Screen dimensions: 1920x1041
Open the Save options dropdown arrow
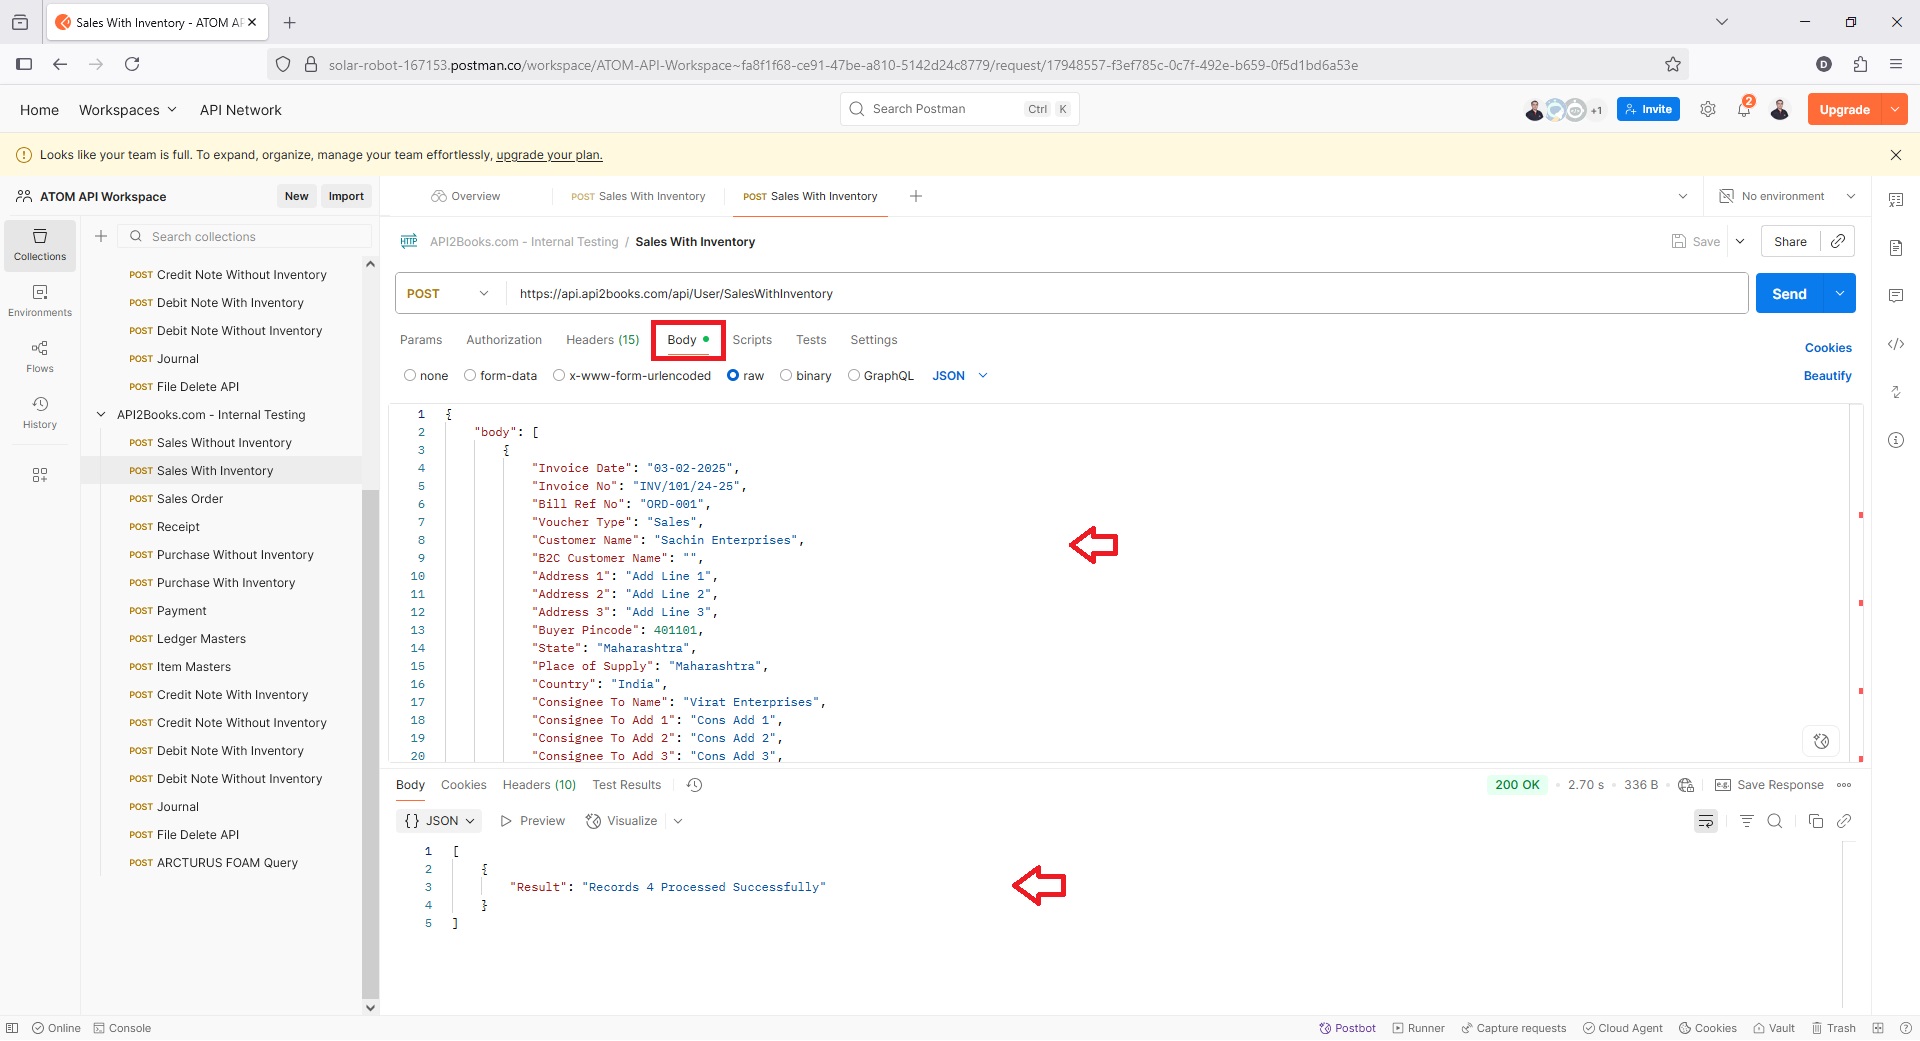click(1740, 241)
